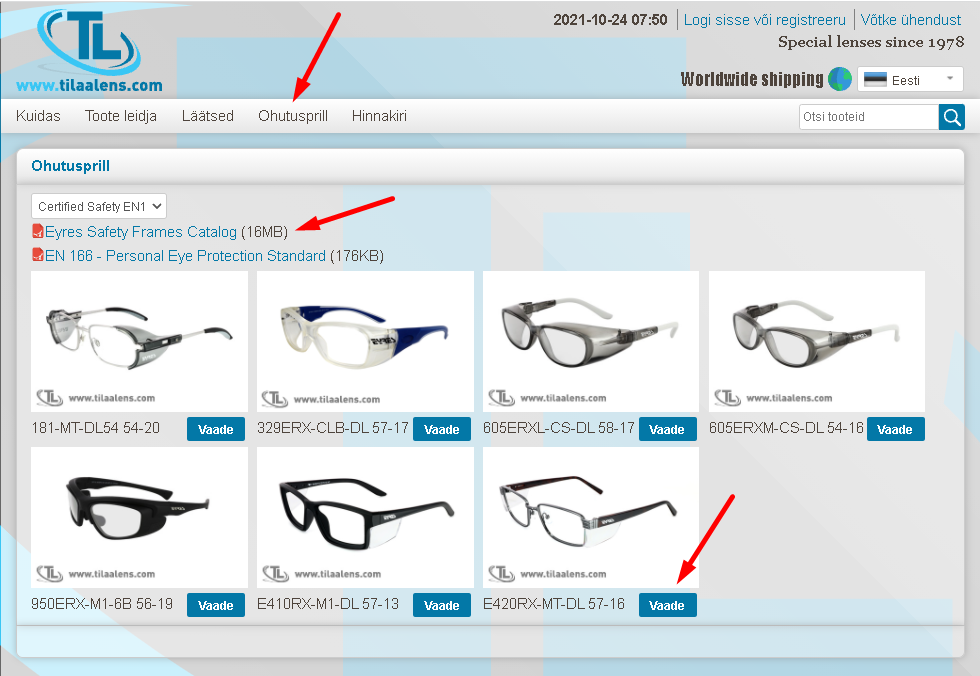Select the 329ERX-CLB-DL blue glasses thumbnail
The image size is (980, 676).
pyautogui.click(x=365, y=341)
